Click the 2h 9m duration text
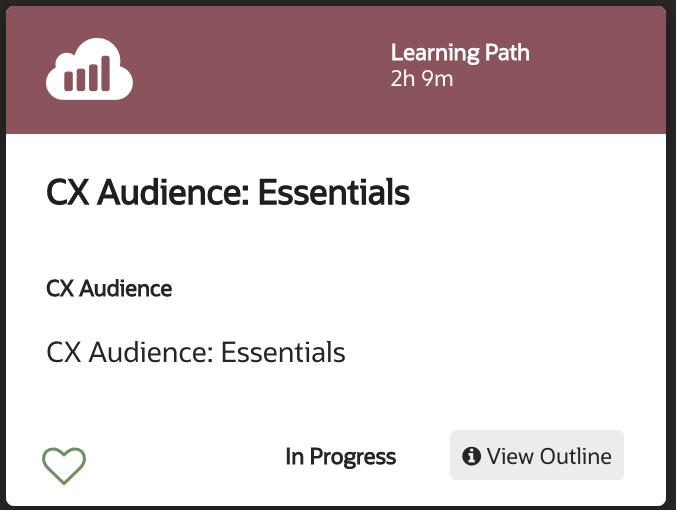The height and width of the screenshot is (510, 676). click(422, 79)
